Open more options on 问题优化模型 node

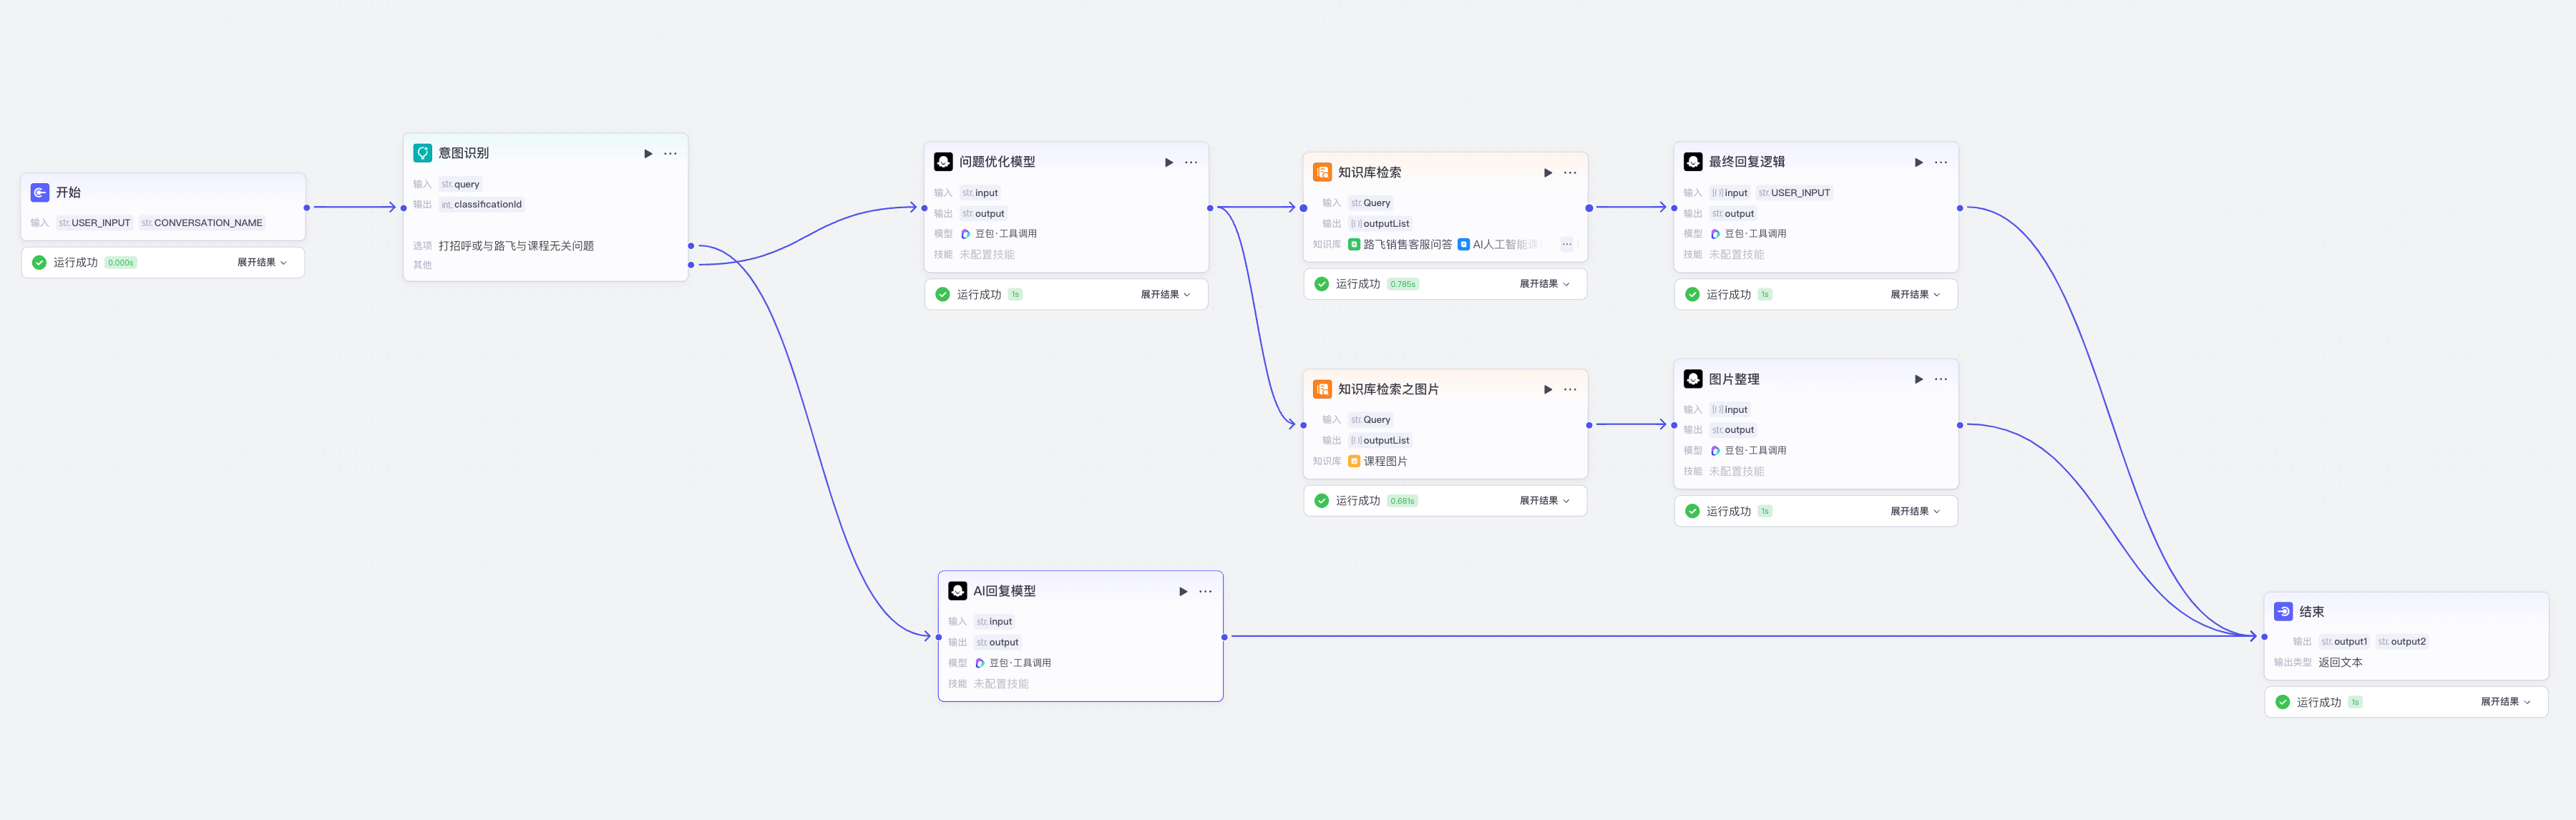[x=1191, y=162]
